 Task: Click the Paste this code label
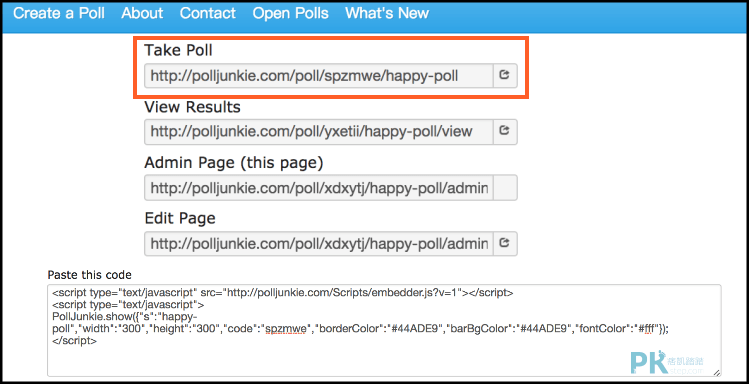tap(89, 275)
